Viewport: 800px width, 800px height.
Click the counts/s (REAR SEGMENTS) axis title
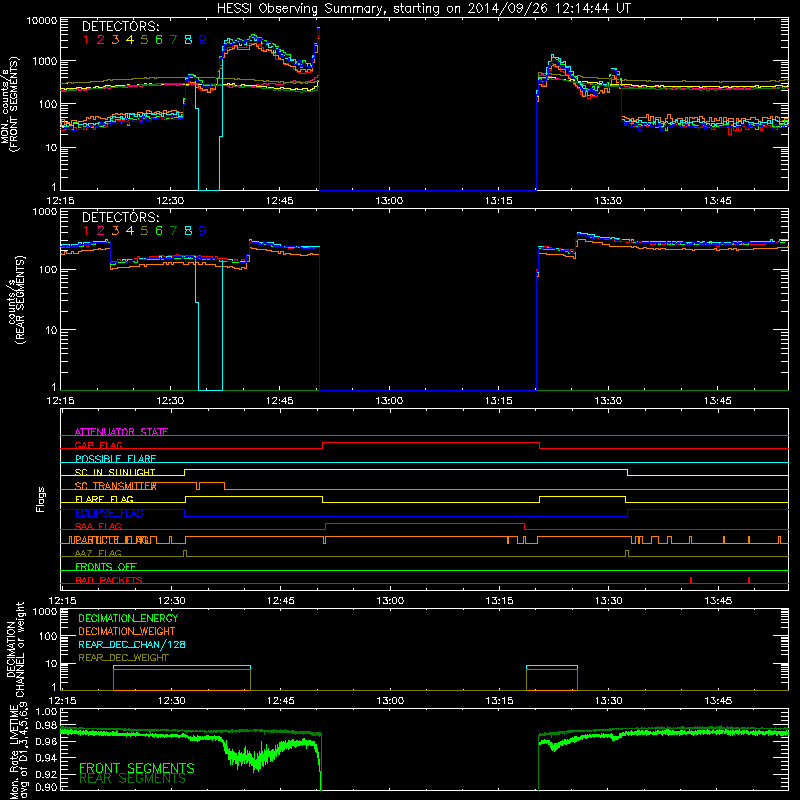[x=16, y=300]
